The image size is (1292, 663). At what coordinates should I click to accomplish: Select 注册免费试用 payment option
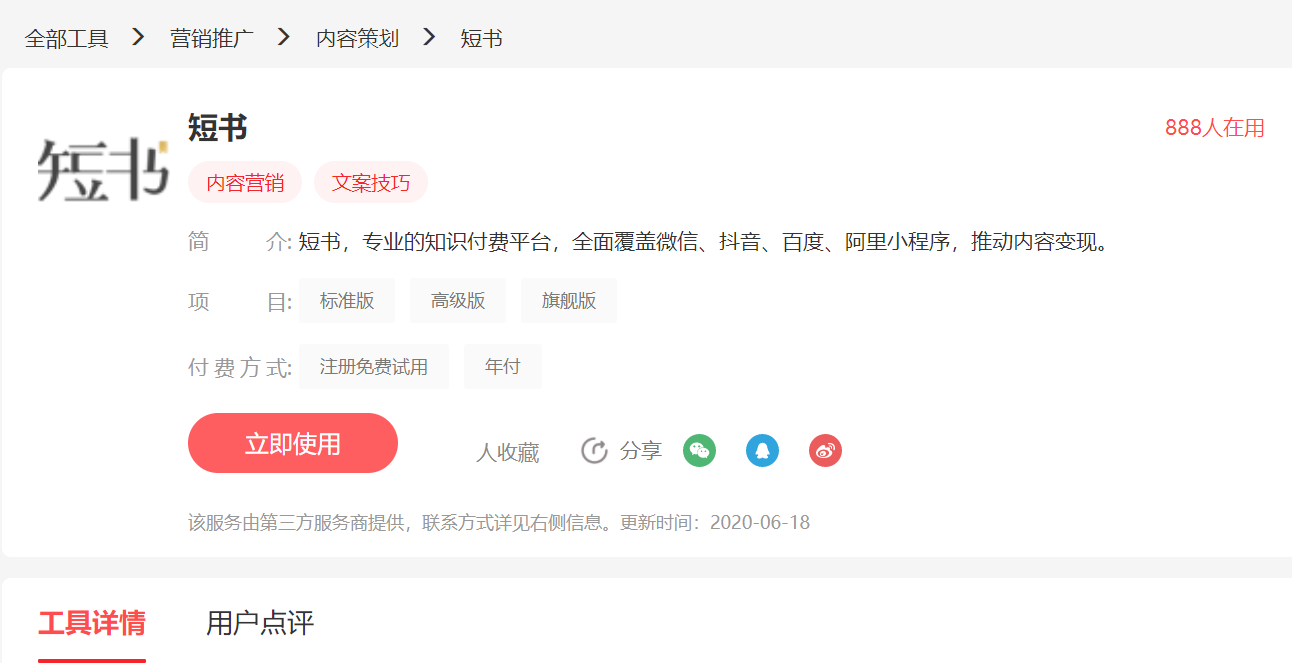pos(374,367)
